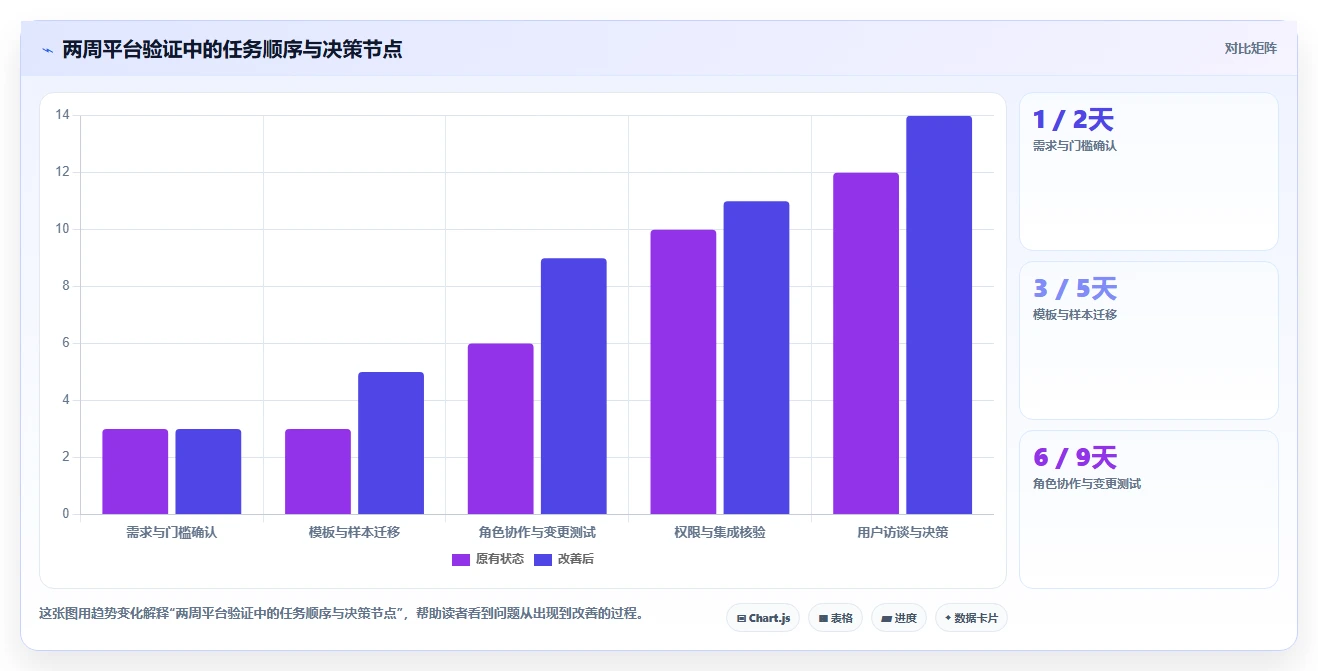Click the purple bar for 用户访谈与决策
Screen dimensions: 1318x671
(866, 344)
